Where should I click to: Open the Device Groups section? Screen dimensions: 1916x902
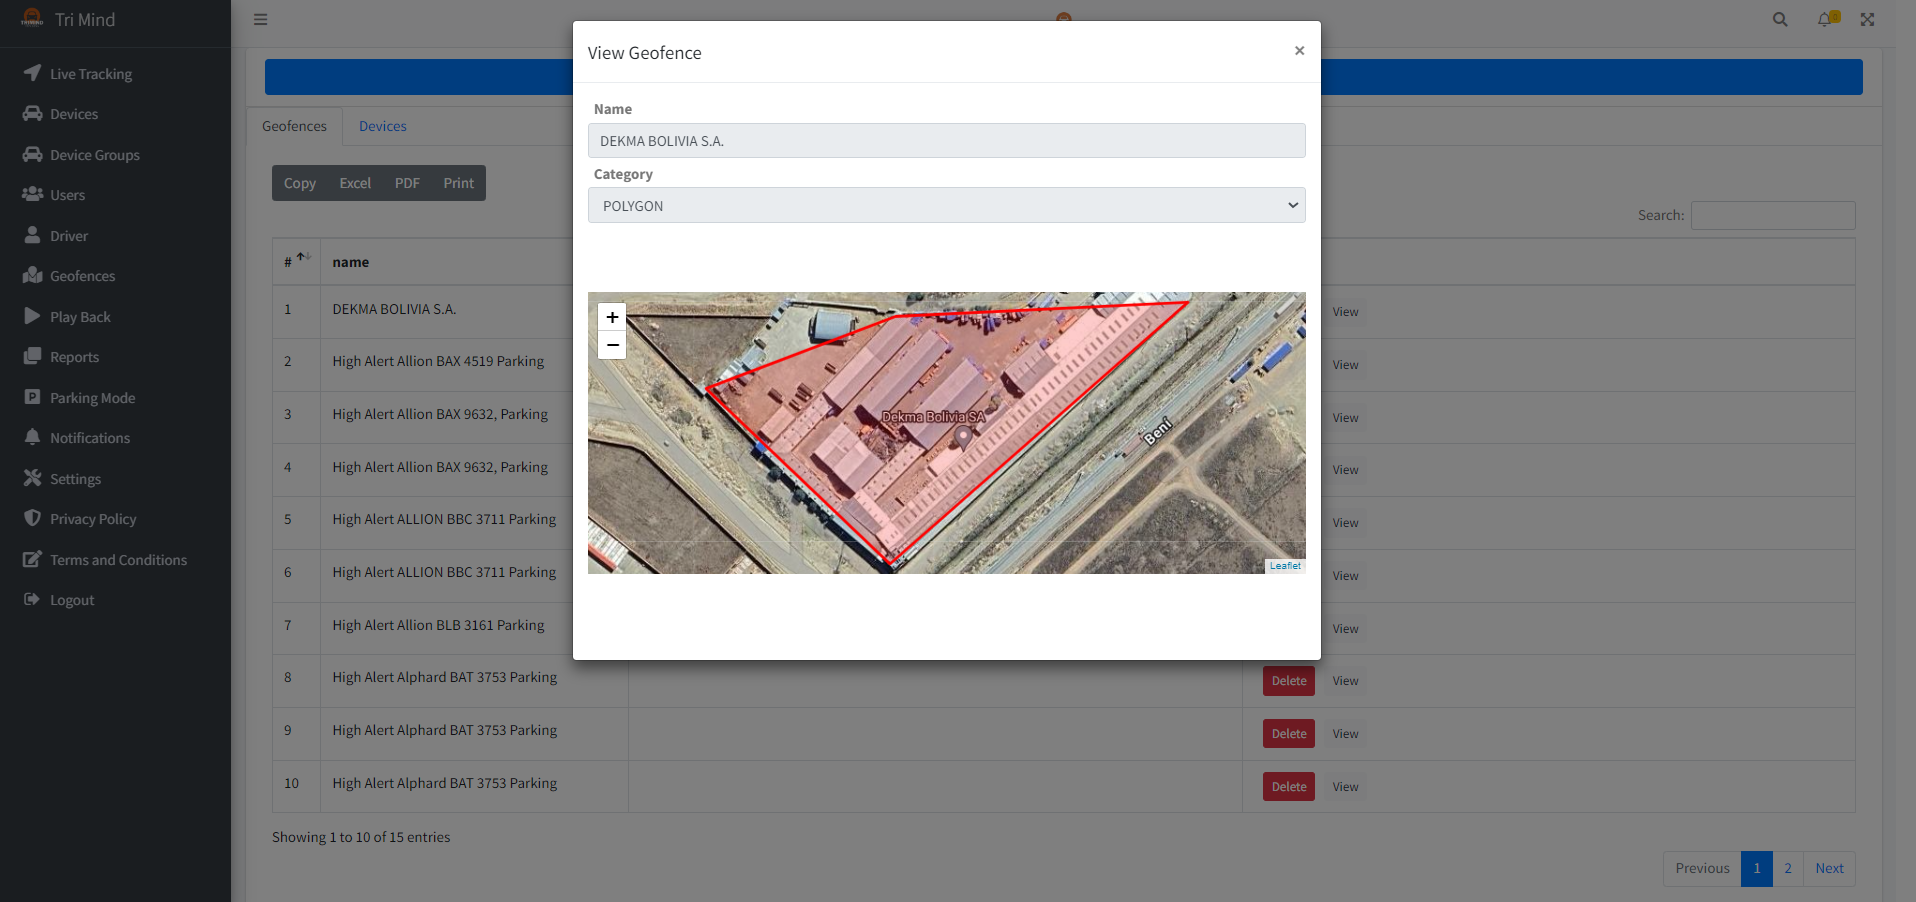(x=94, y=154)
